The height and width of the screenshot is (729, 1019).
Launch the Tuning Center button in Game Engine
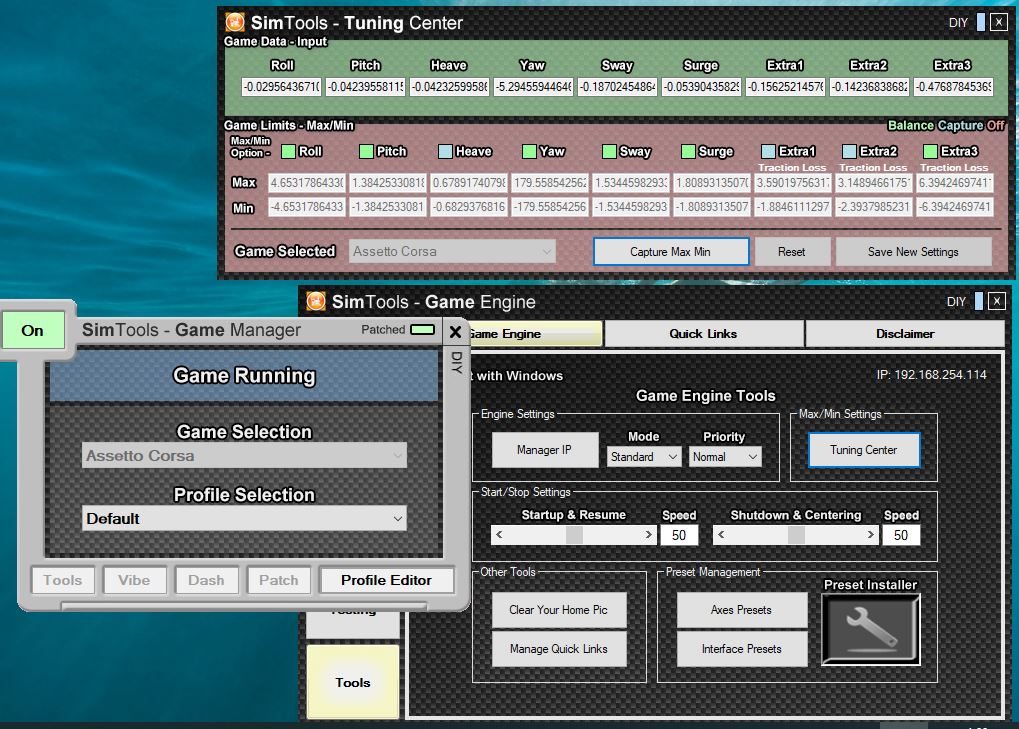tap(864, 450)
